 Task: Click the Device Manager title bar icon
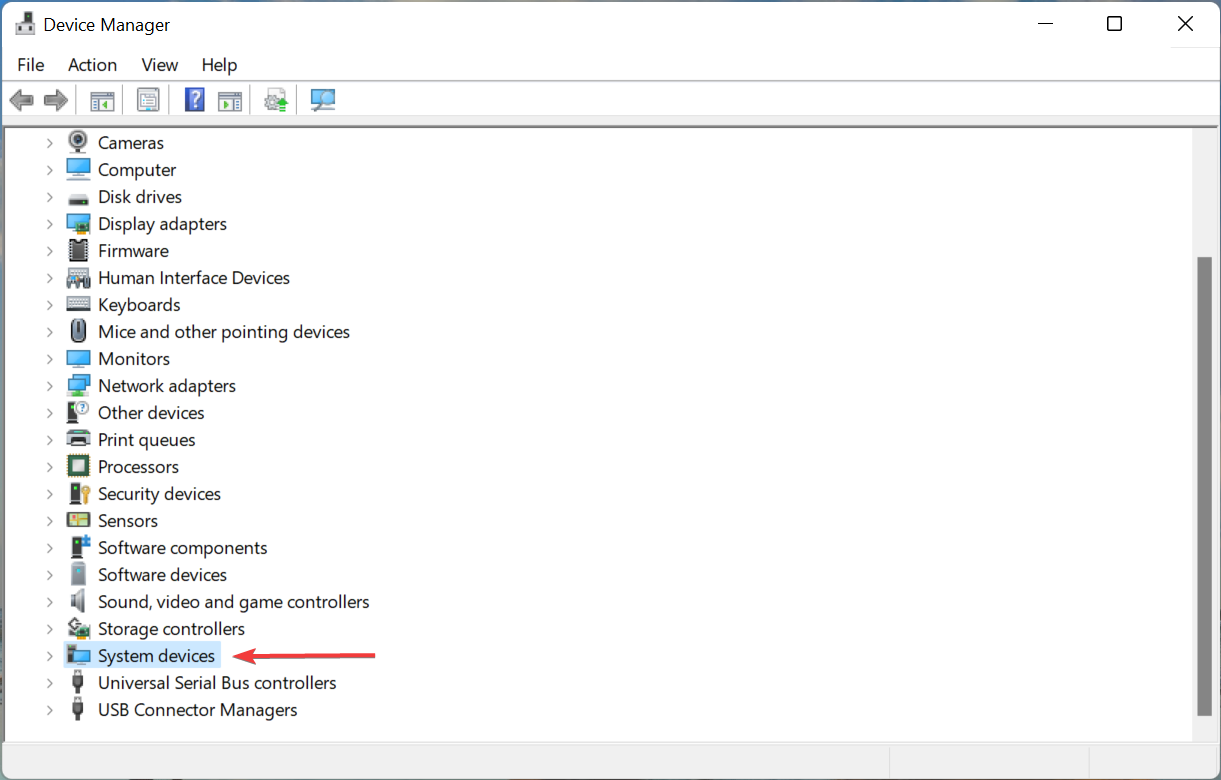coord(26,24)
